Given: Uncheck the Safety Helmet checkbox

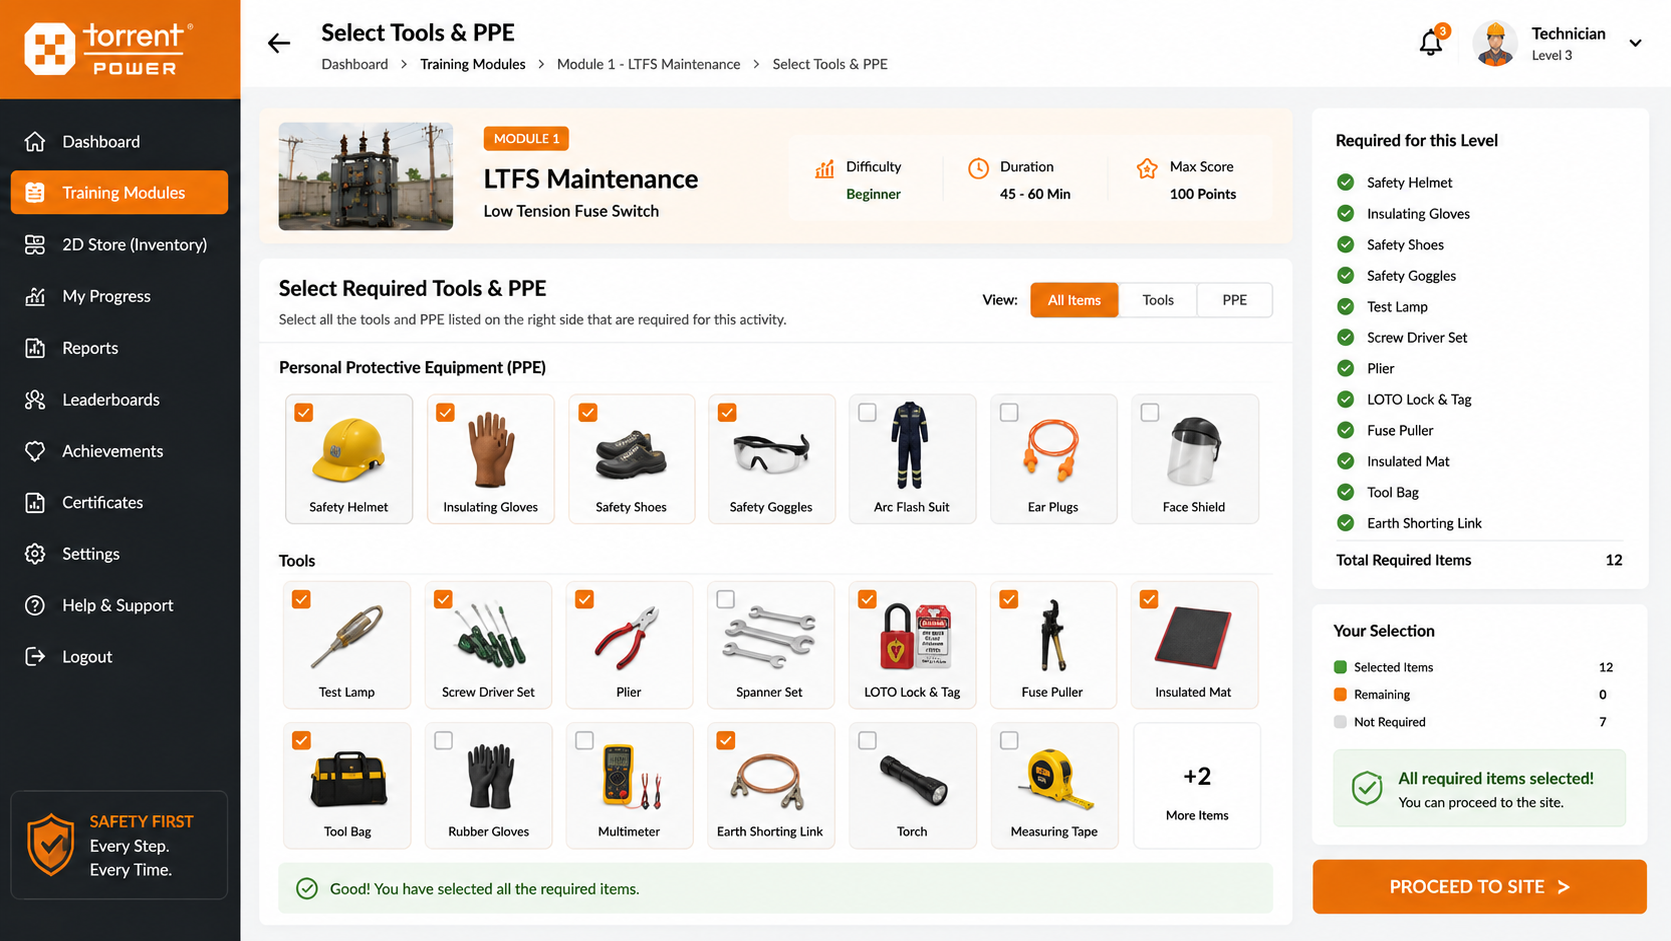Looking at the screenshot, I should tap(304, 412).
